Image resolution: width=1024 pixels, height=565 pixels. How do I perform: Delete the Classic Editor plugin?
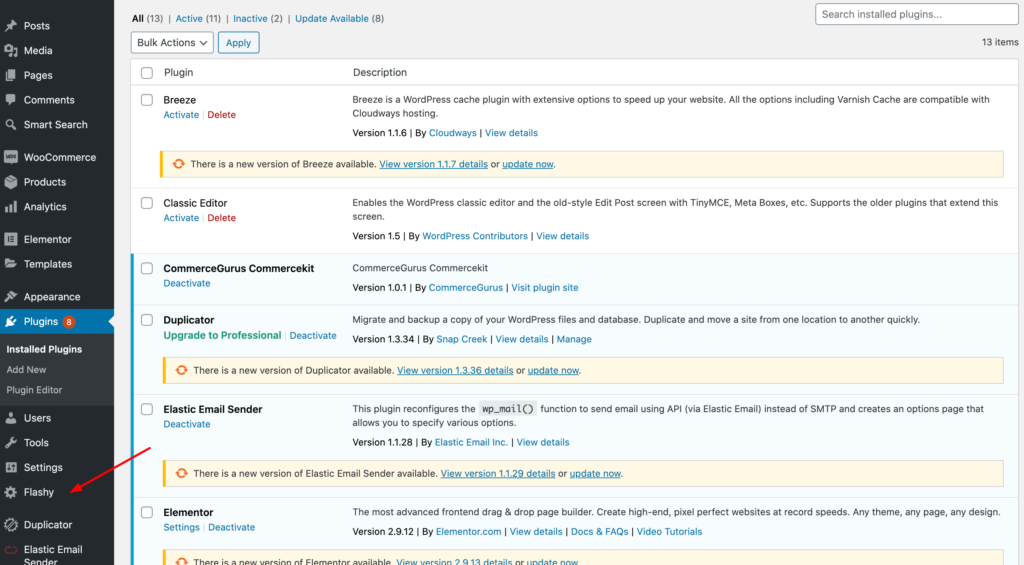click(221, 218)
